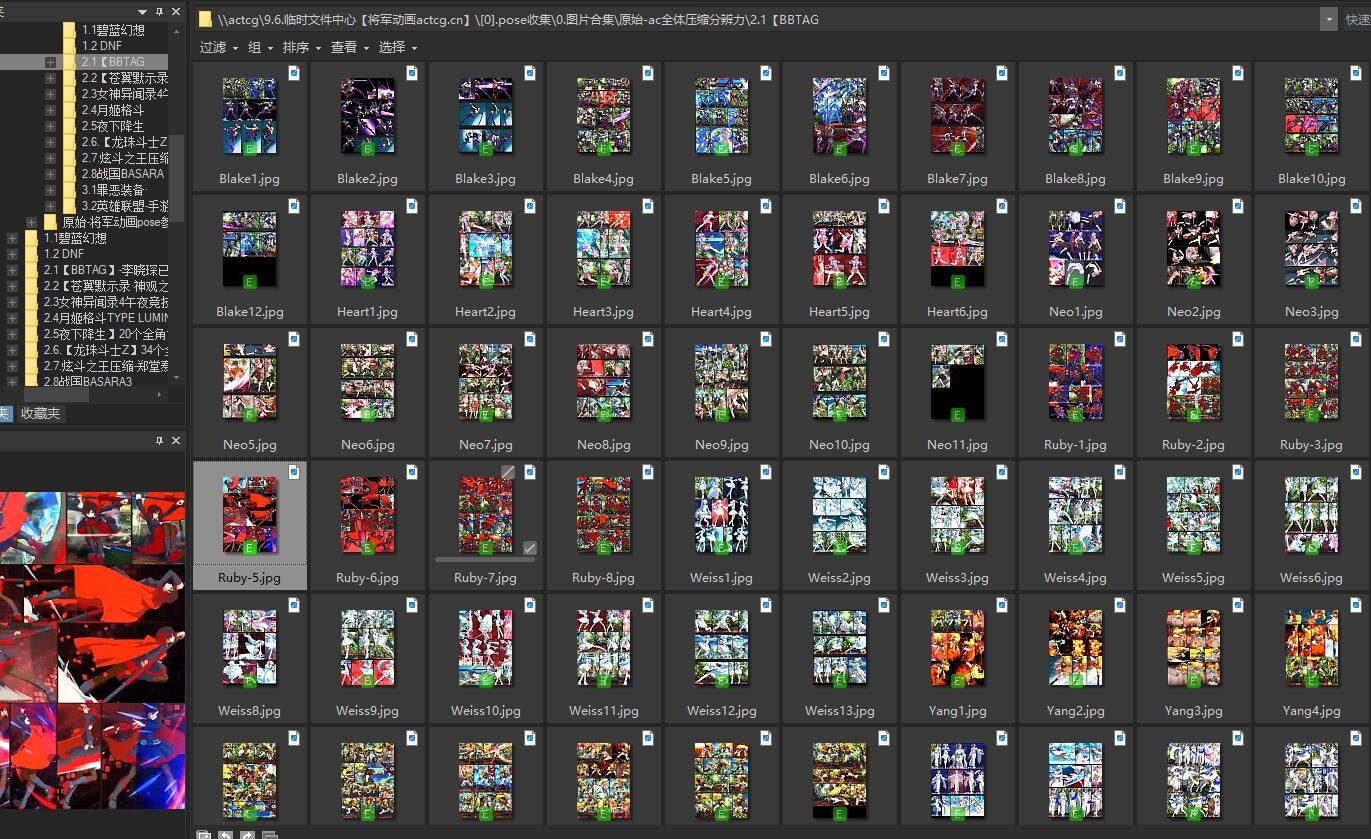Screen dimensions: 1371x839
Task: Select the 2.3女神异闻录4午夜竞技 folder
Action: [106, 302]
